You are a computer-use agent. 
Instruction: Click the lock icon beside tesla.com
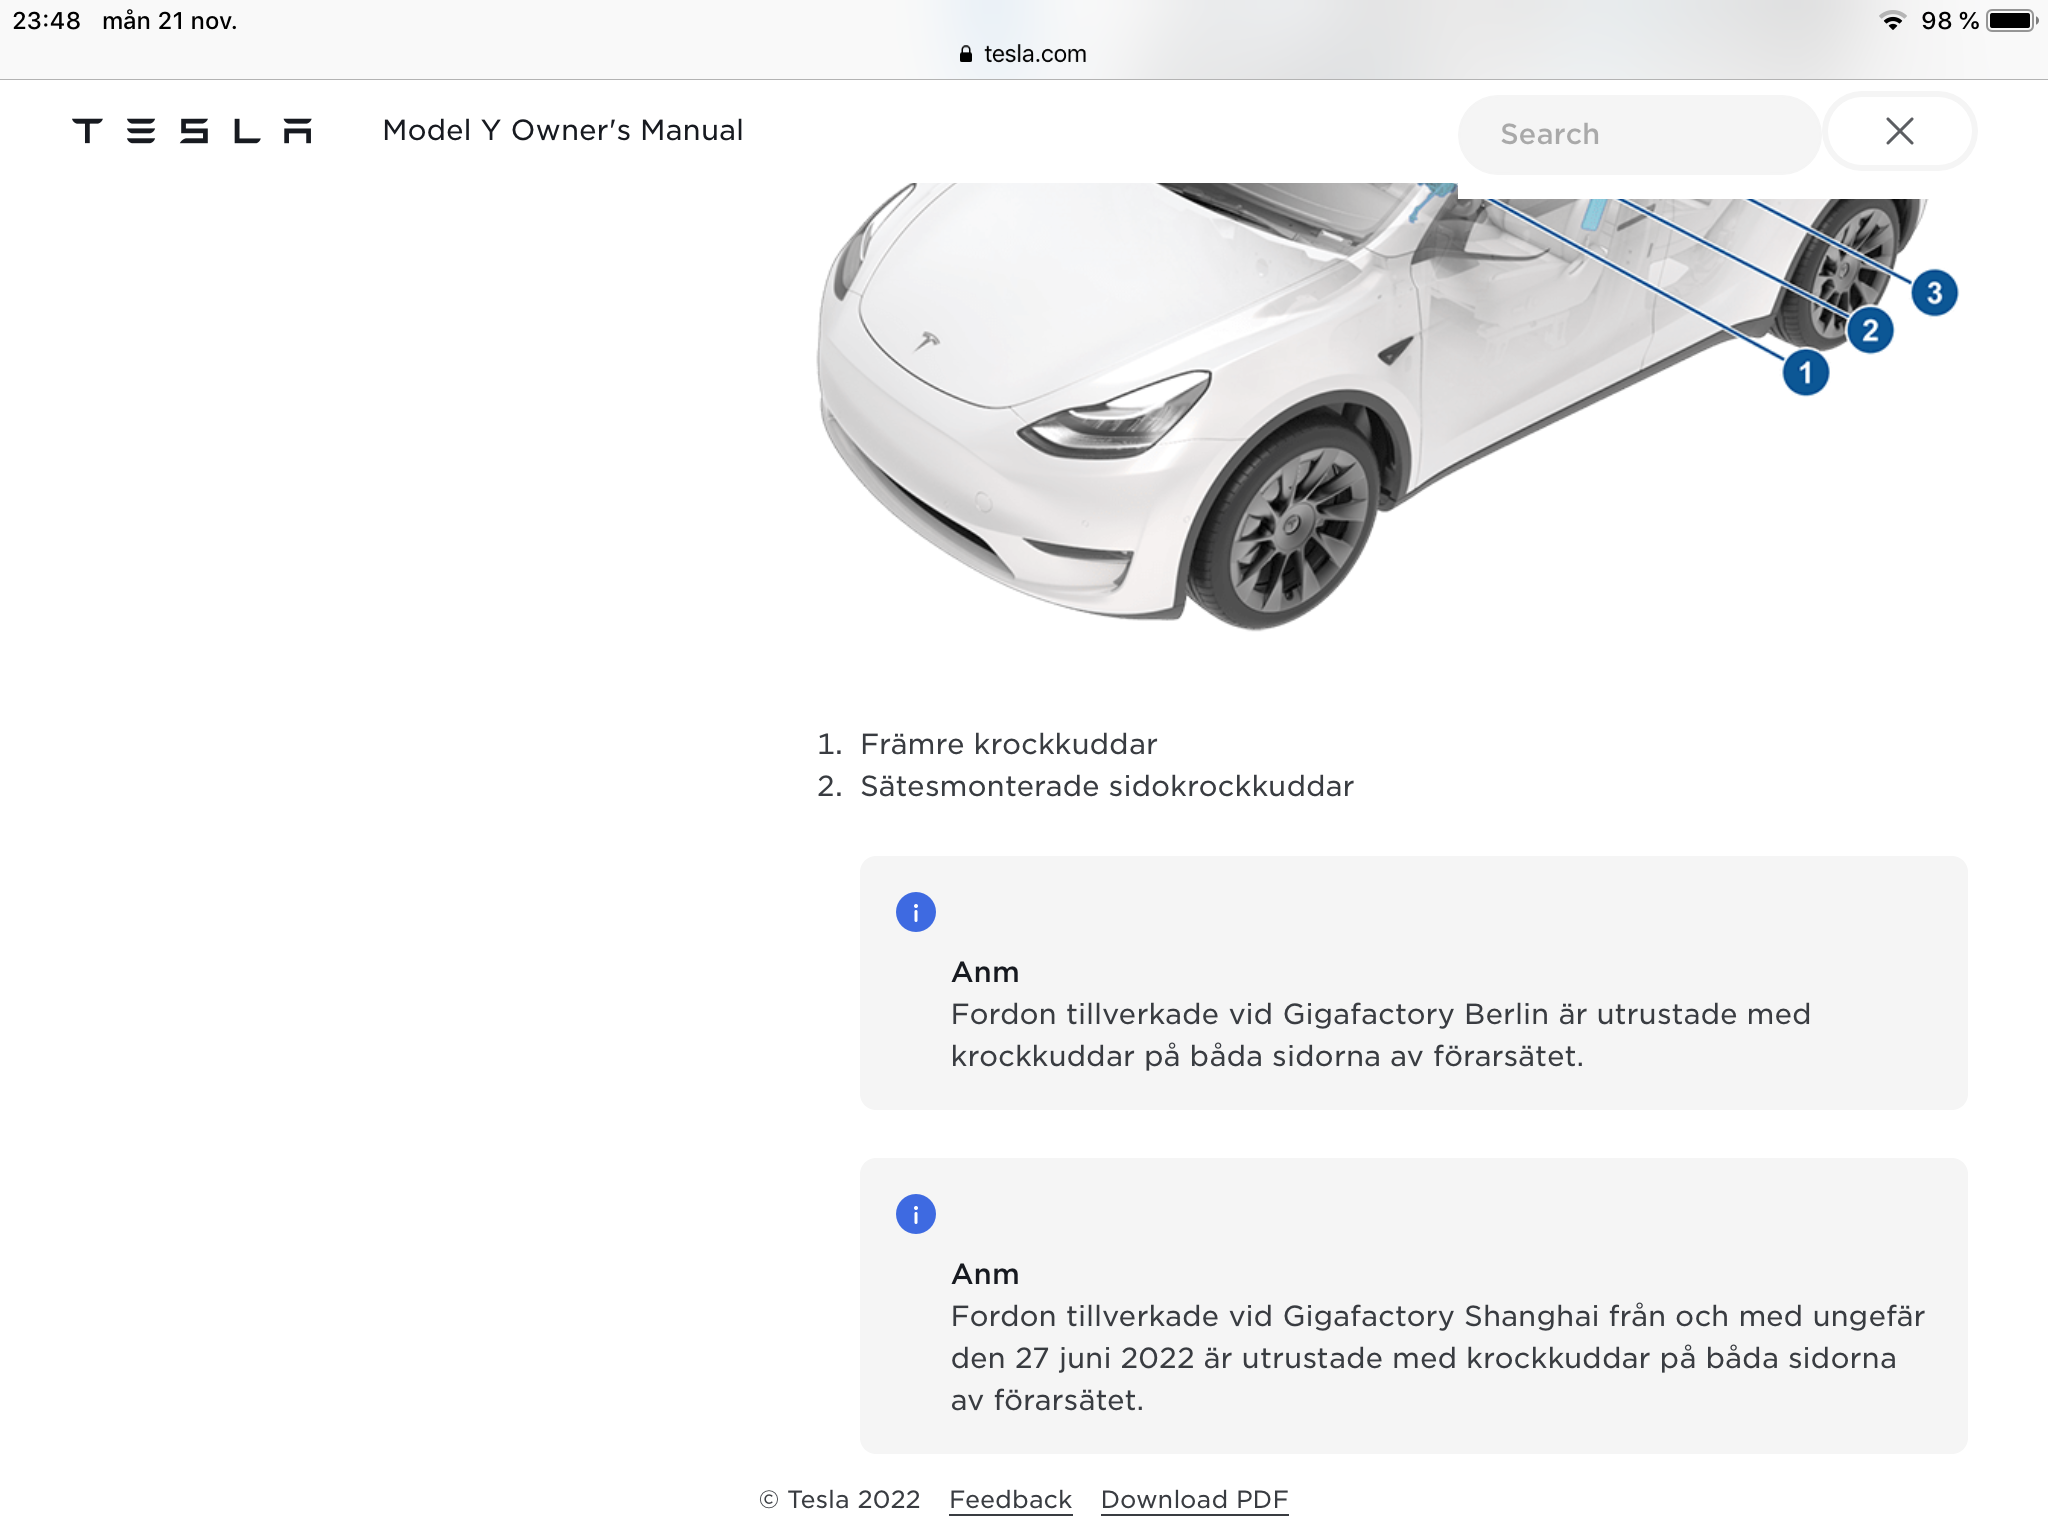click(x=965, y=54)
